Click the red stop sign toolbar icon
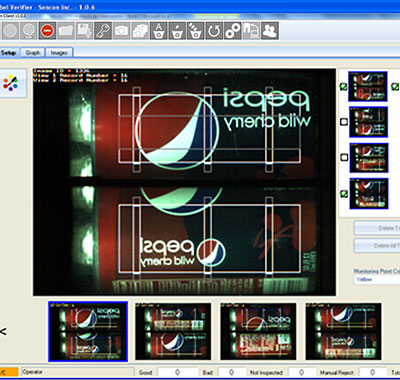This screenshot has height=380, width=400. (x=47, y=31)
